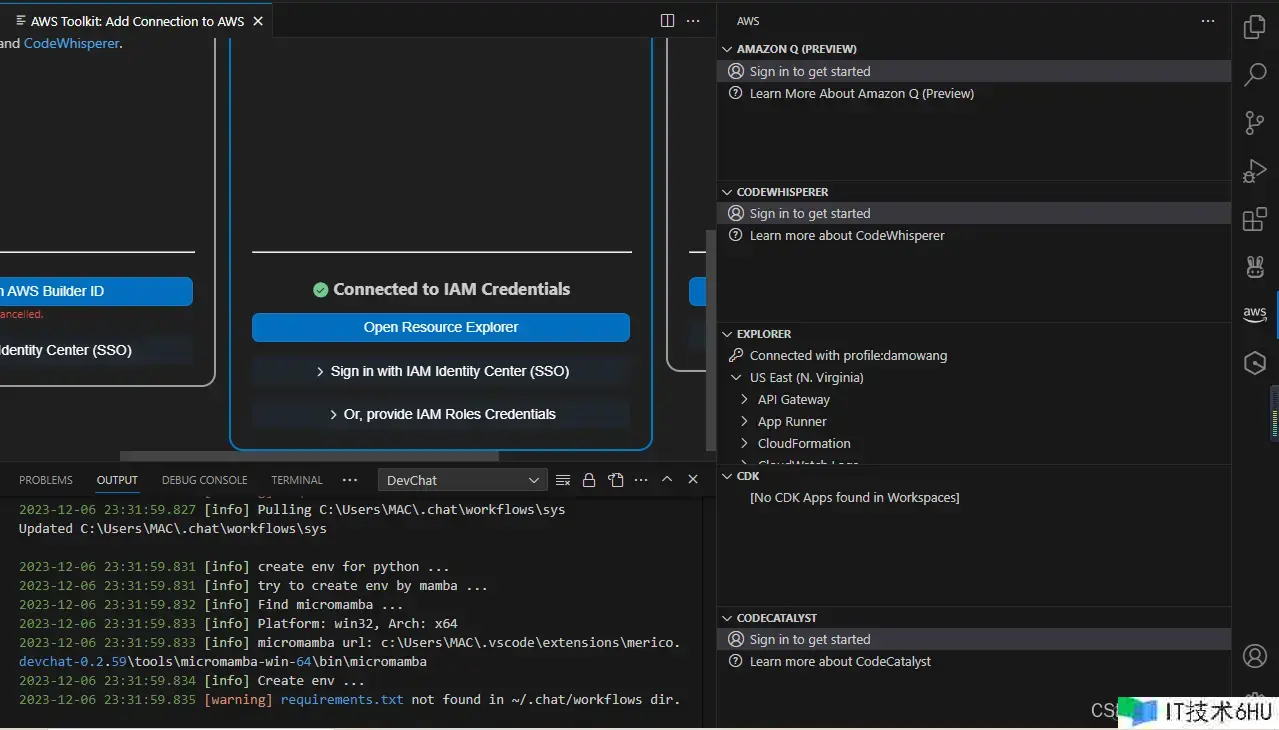Click the No CDK Apps found in Workspaces text

tap(855, 497)
